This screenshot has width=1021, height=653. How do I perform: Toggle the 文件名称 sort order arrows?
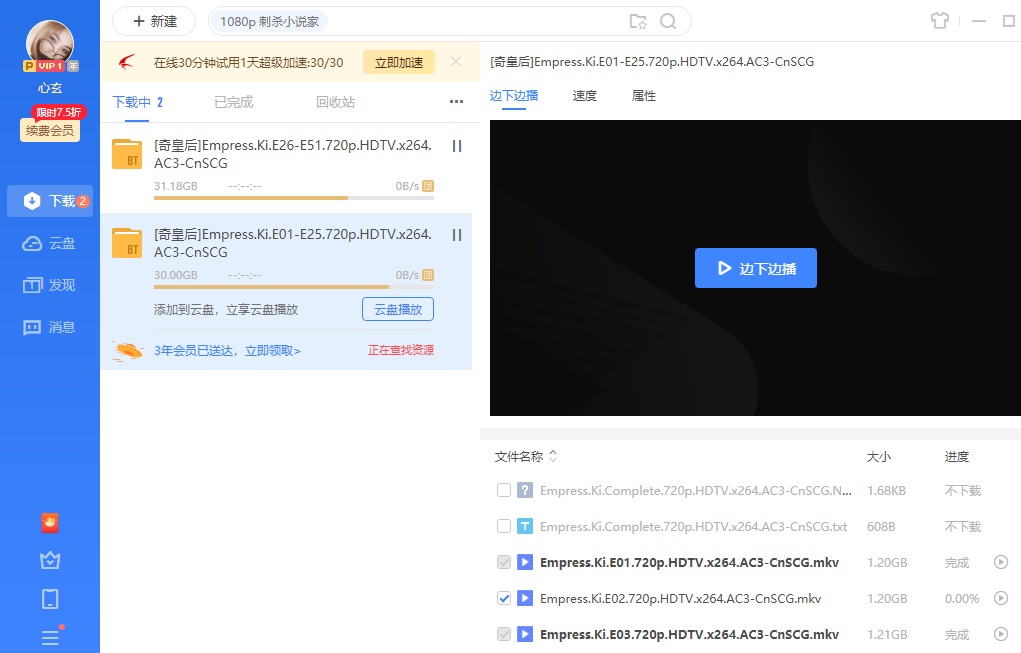[x=556, y=456]
